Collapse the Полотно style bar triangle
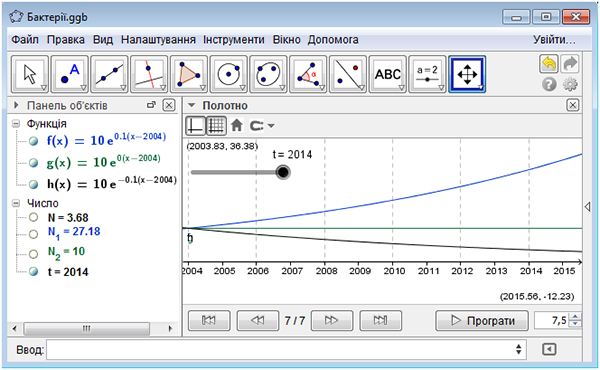 191,105
